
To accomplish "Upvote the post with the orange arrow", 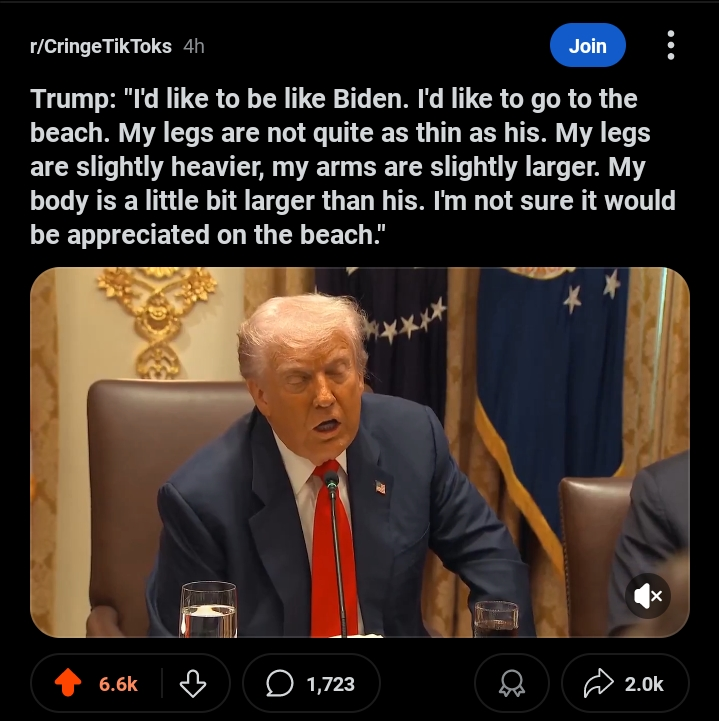I will [68, 683].
